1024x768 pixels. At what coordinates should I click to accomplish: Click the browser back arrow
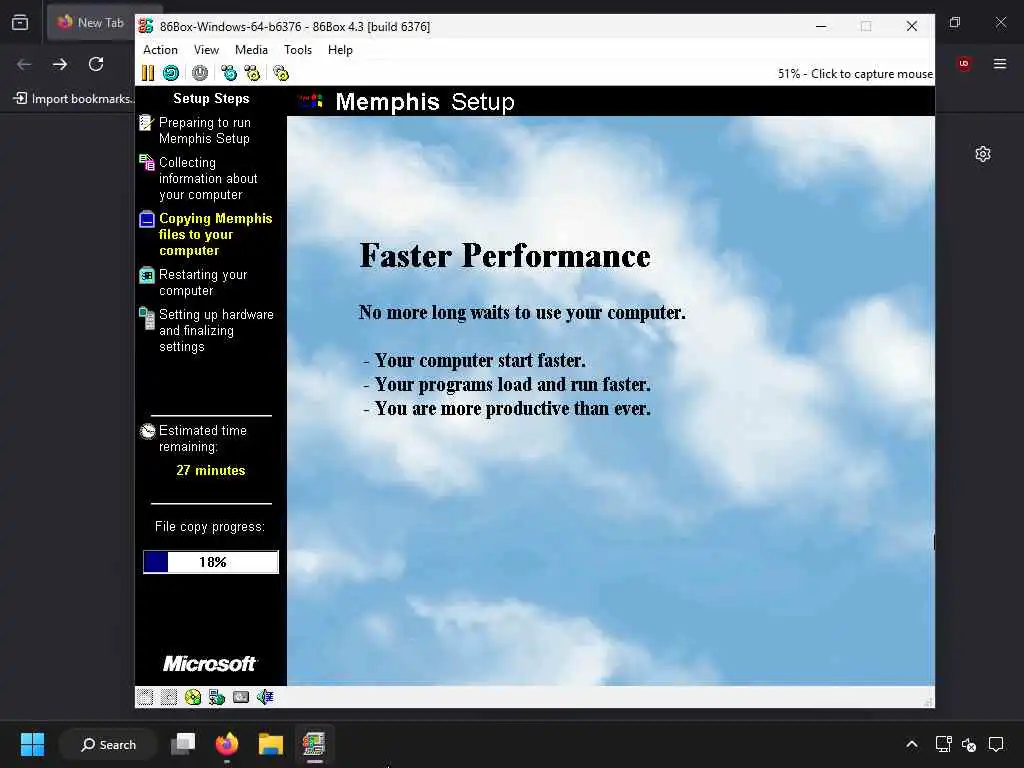pyautogui.click(x=24, y=64)
